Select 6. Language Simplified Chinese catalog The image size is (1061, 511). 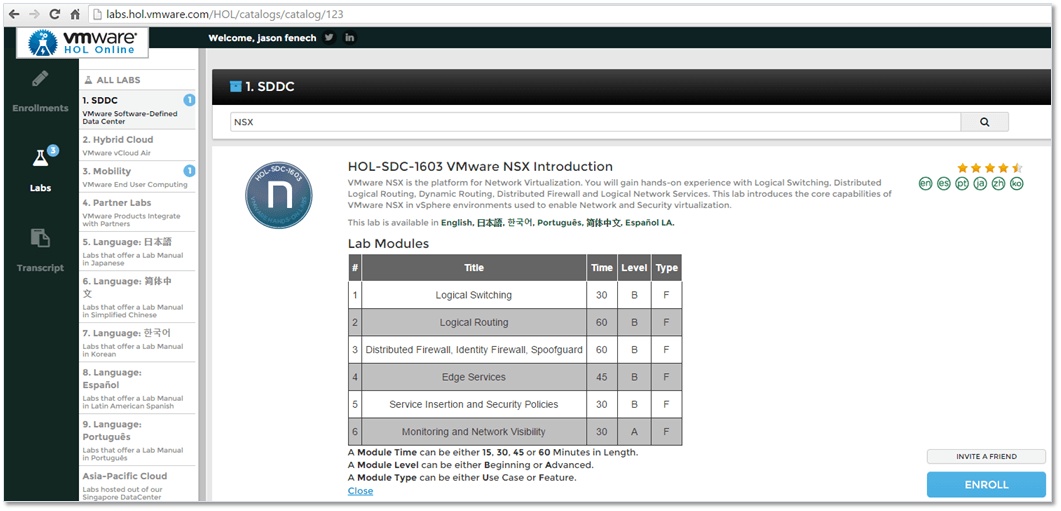click(x=137, y=296)
